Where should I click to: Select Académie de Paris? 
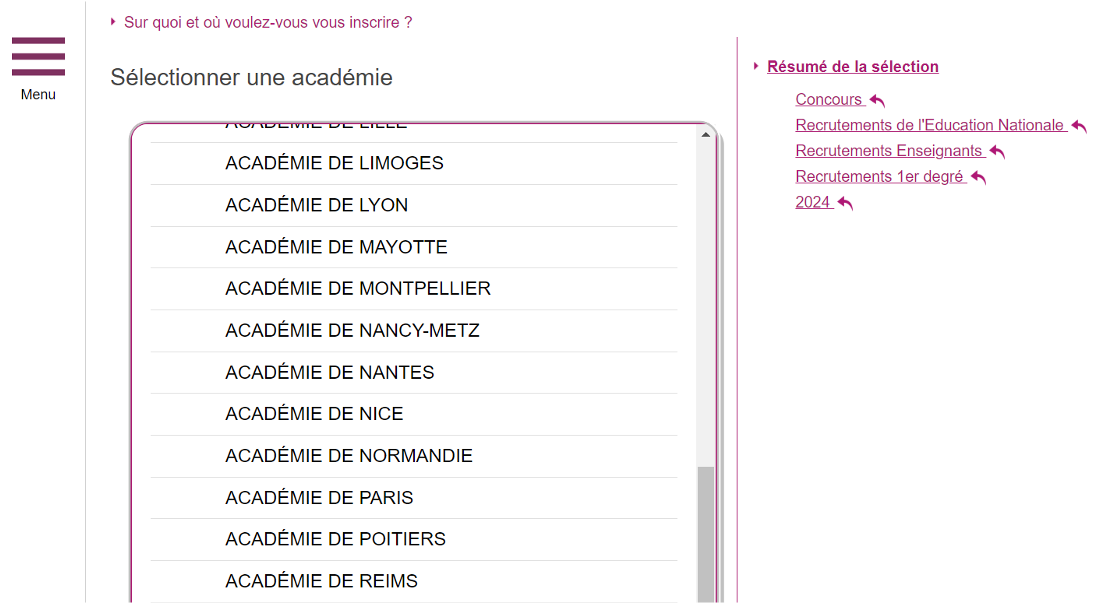[x=319, y=498]
